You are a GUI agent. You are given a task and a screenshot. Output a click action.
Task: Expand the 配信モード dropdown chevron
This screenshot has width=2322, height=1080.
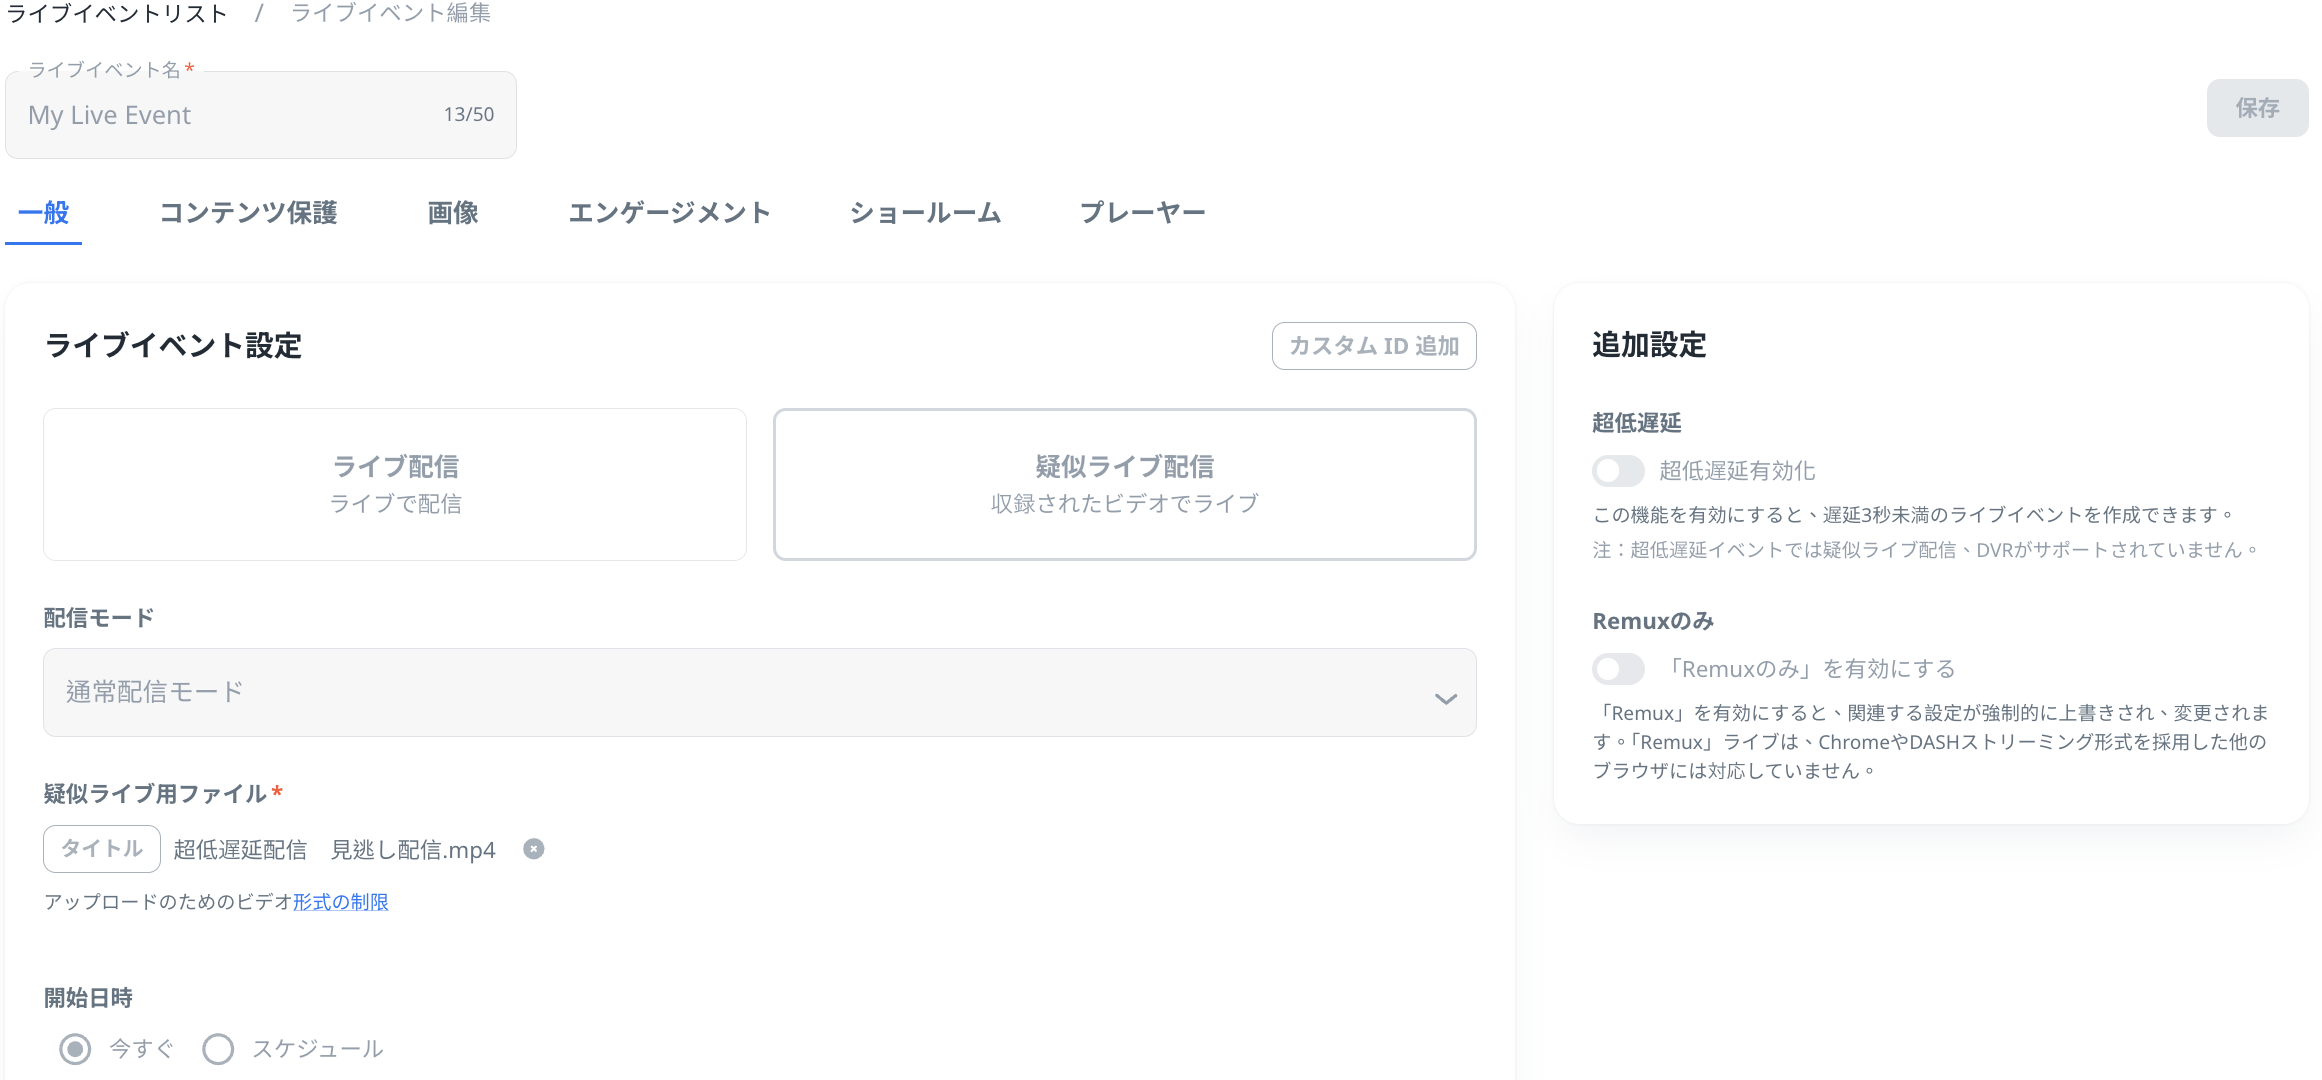[x=1445, y=698]
